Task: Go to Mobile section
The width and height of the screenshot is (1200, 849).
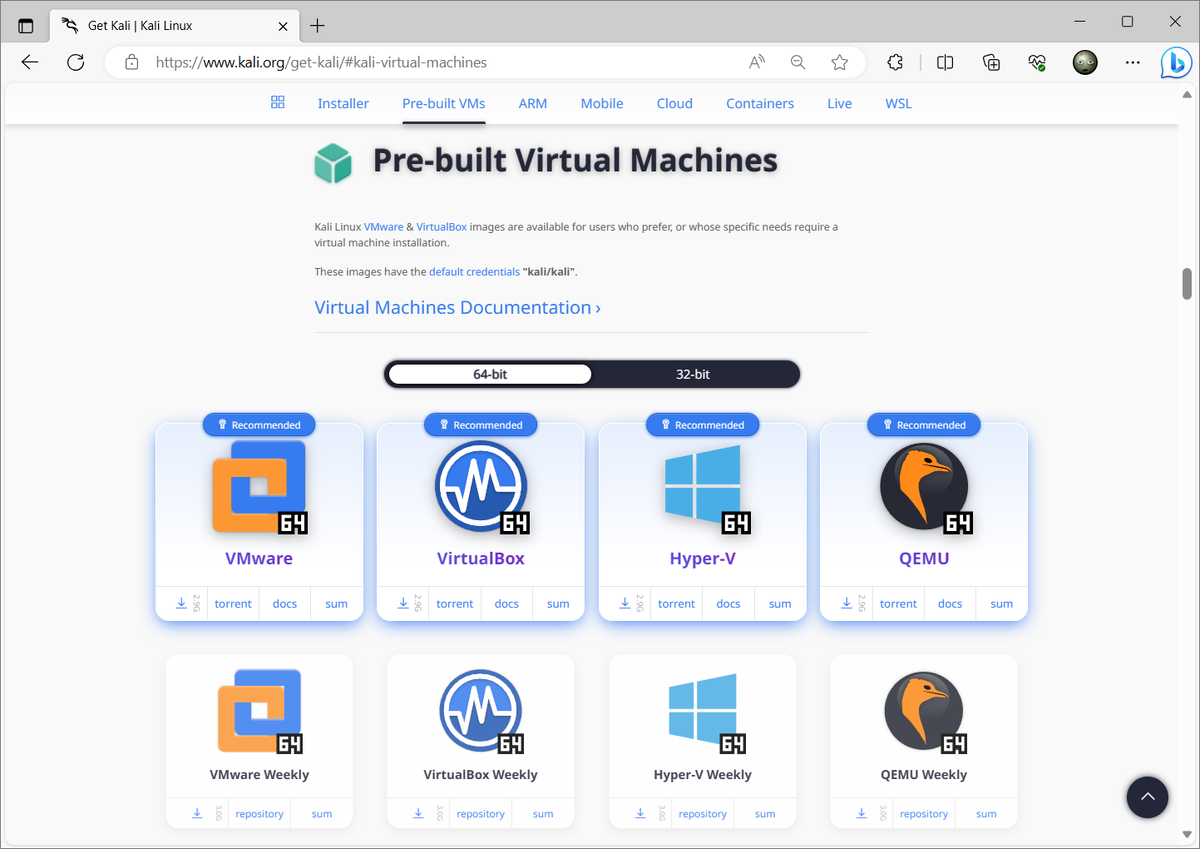Action: pos(602,103)
